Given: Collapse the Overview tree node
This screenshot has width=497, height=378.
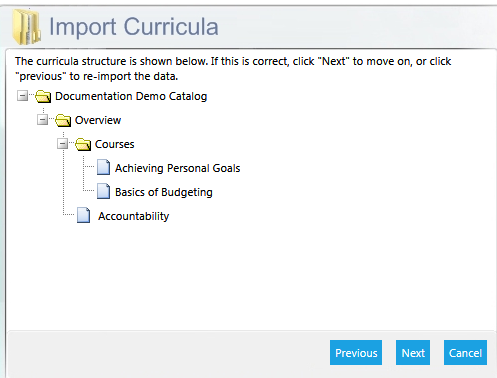Looking at the screenshot, I should click(42, 120).
